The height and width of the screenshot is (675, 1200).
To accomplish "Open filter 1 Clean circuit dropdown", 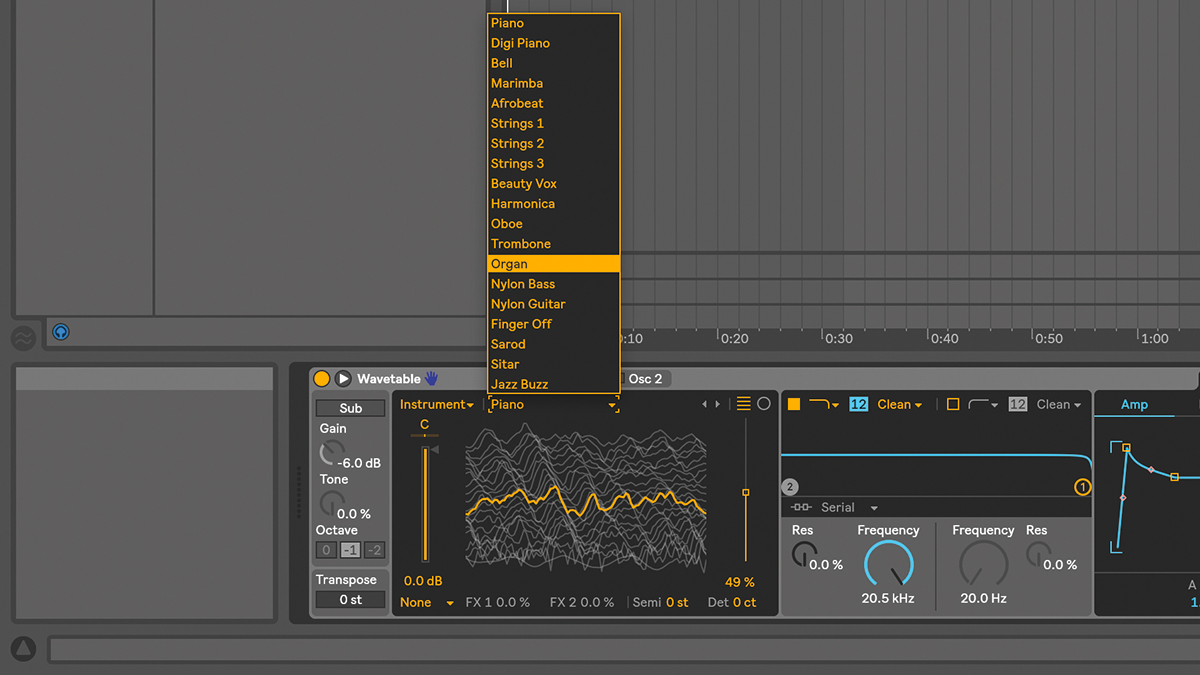I will coord(900,404).
